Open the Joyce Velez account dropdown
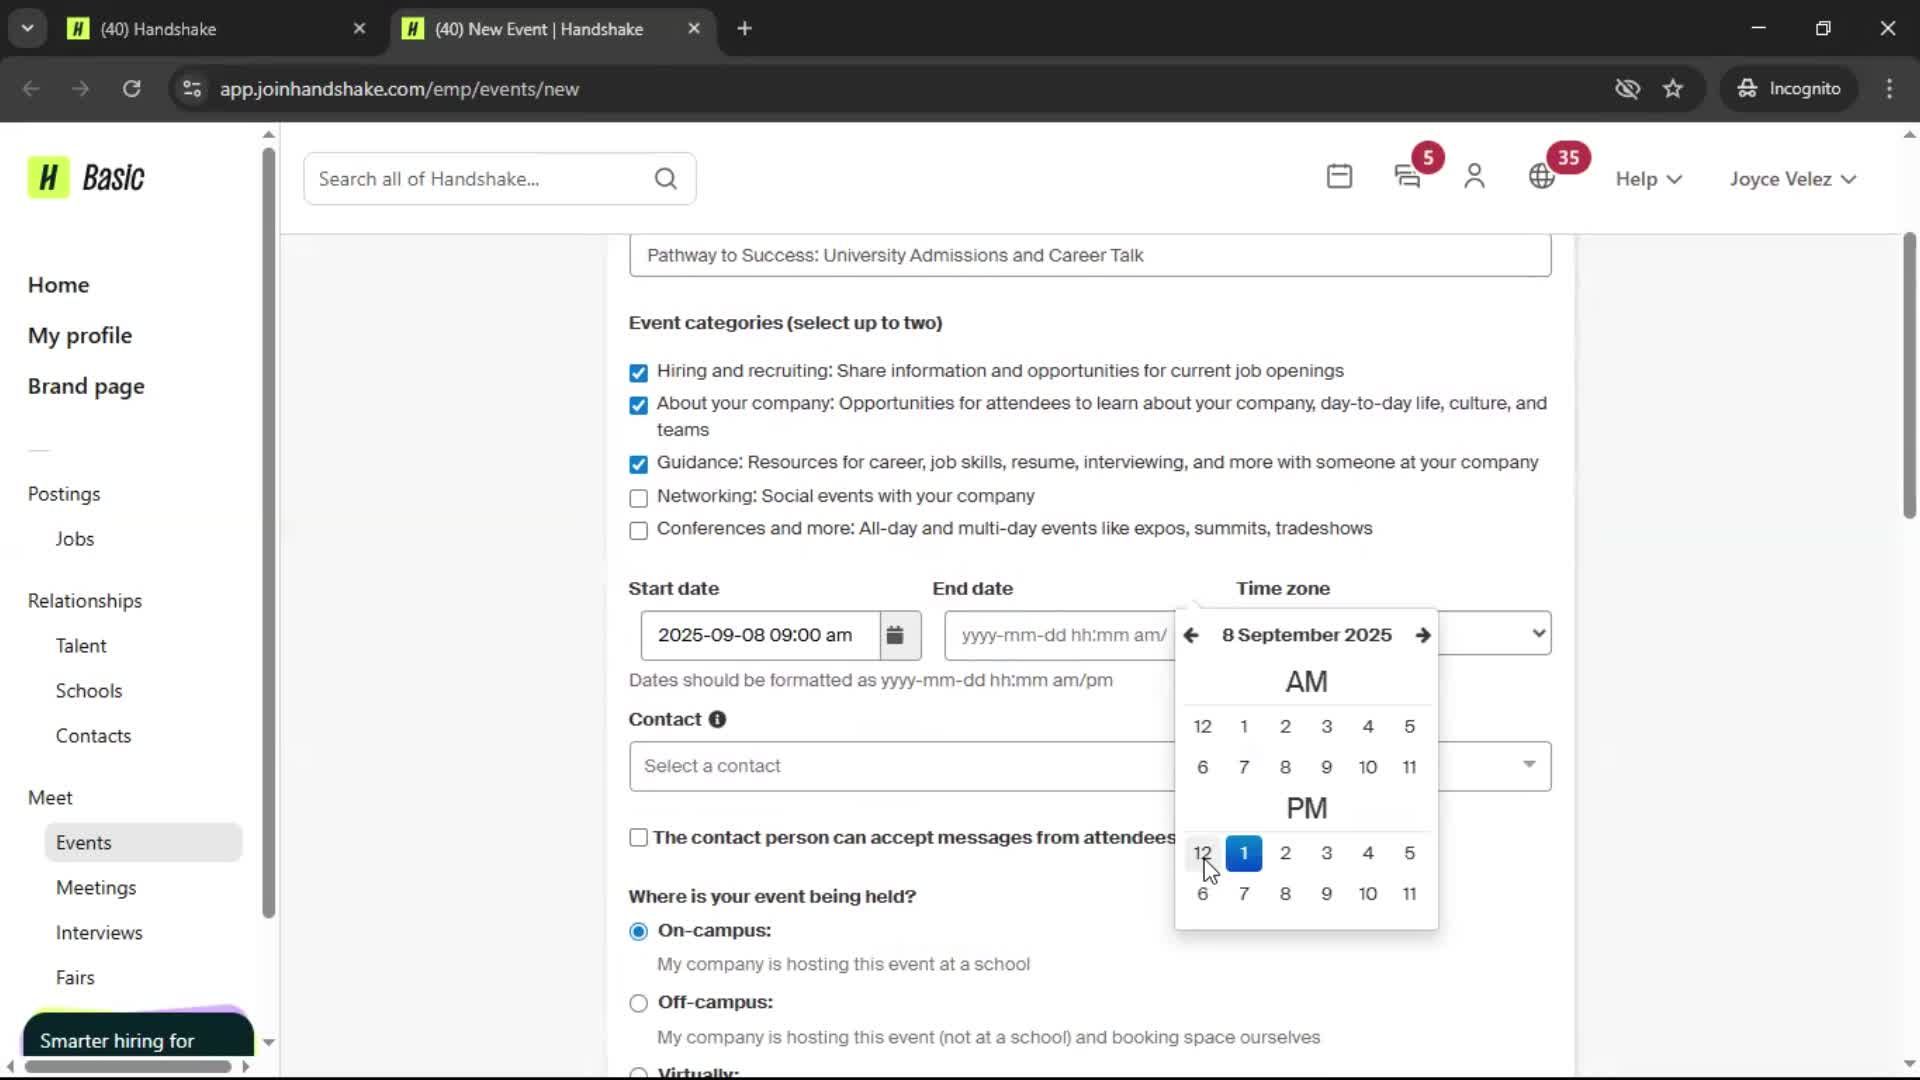1920x1080 pixels. click(x=1793, y=179)
